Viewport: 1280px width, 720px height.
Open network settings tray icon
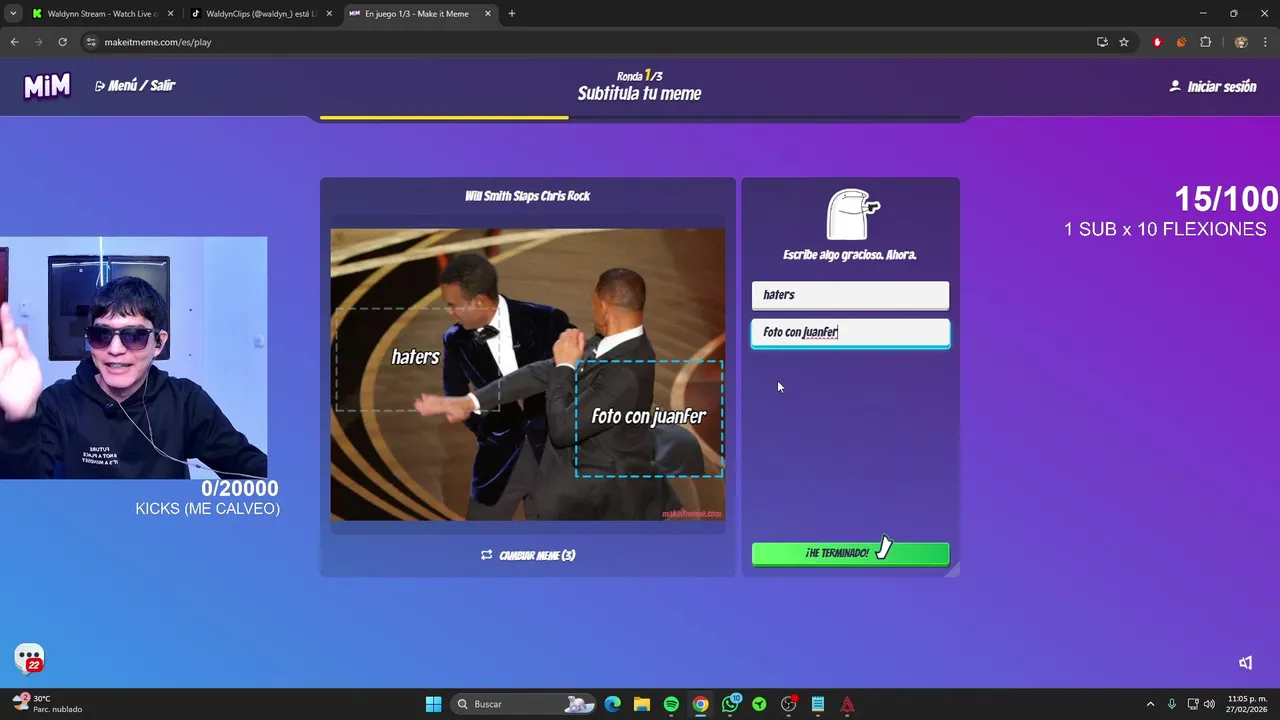[1193, 704]
